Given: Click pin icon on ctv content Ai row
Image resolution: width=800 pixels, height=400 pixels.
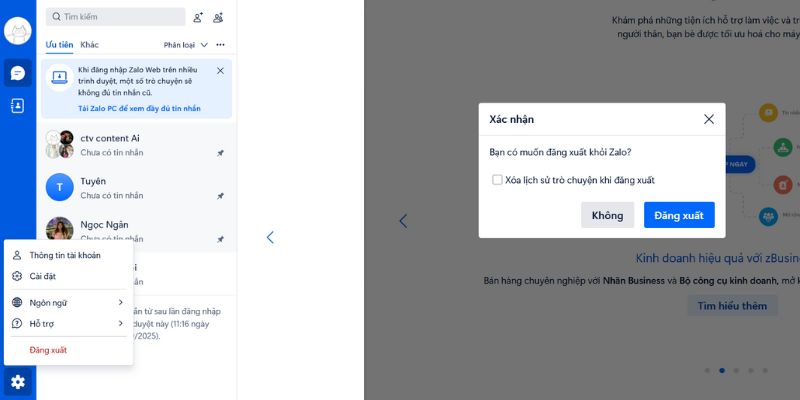Looking at the screenshot, I should click(x=220, y=153).
